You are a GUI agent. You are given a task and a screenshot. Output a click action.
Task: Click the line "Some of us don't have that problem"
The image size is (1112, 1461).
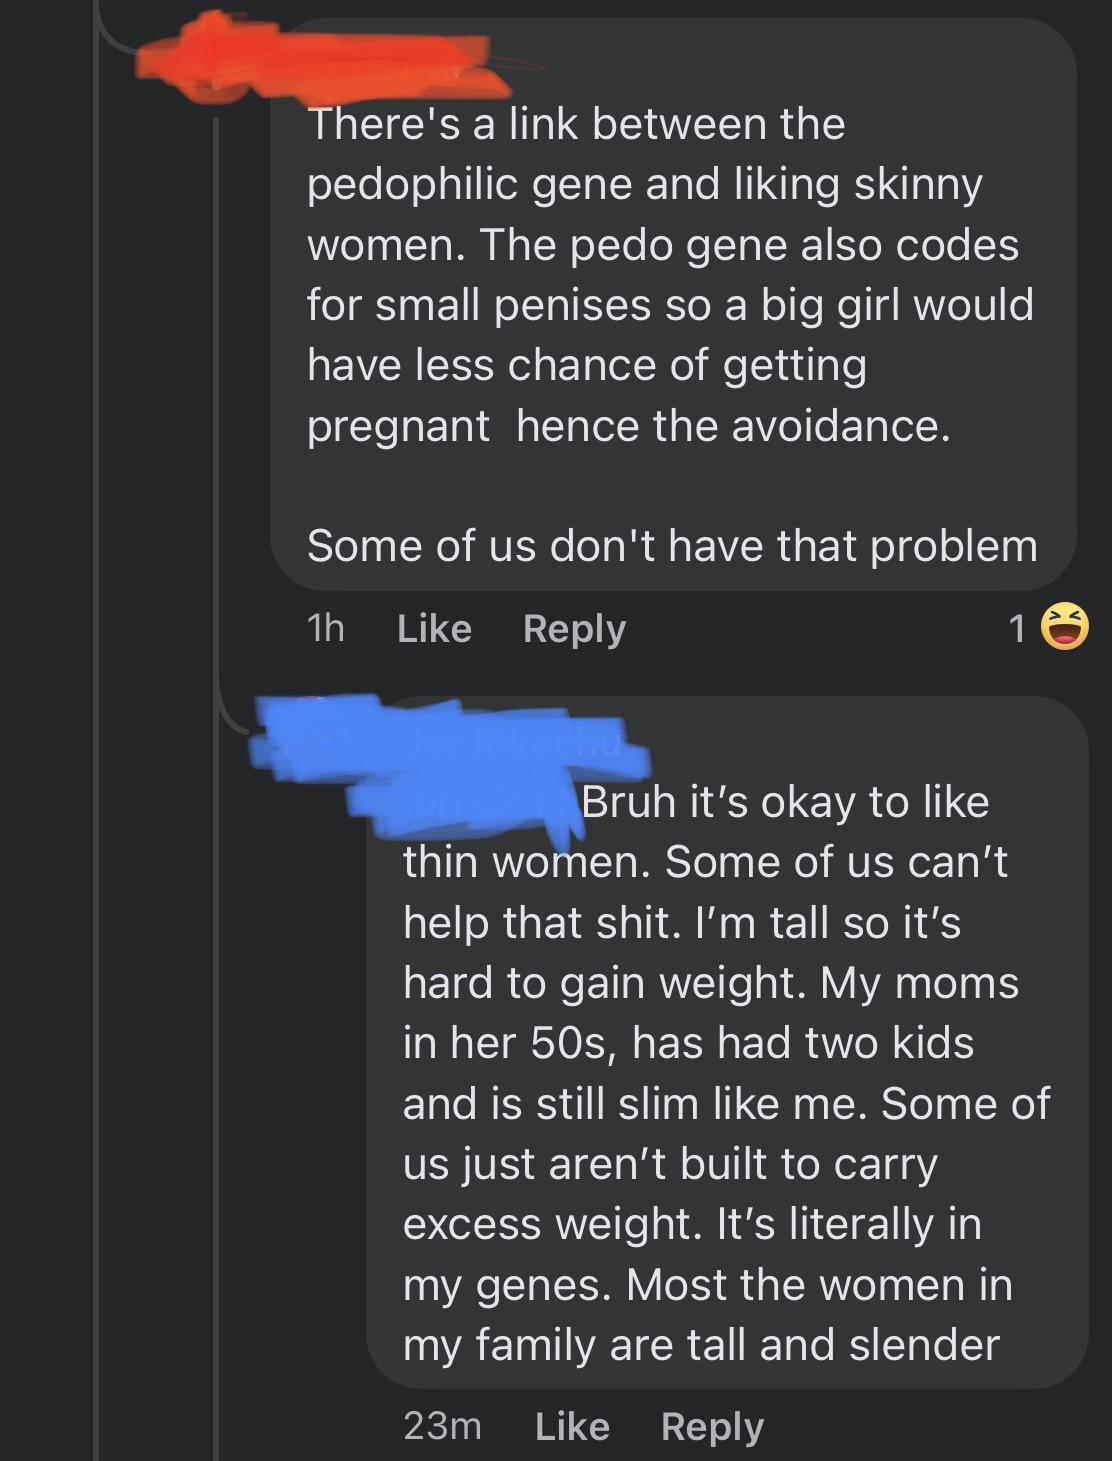(672, 546)
